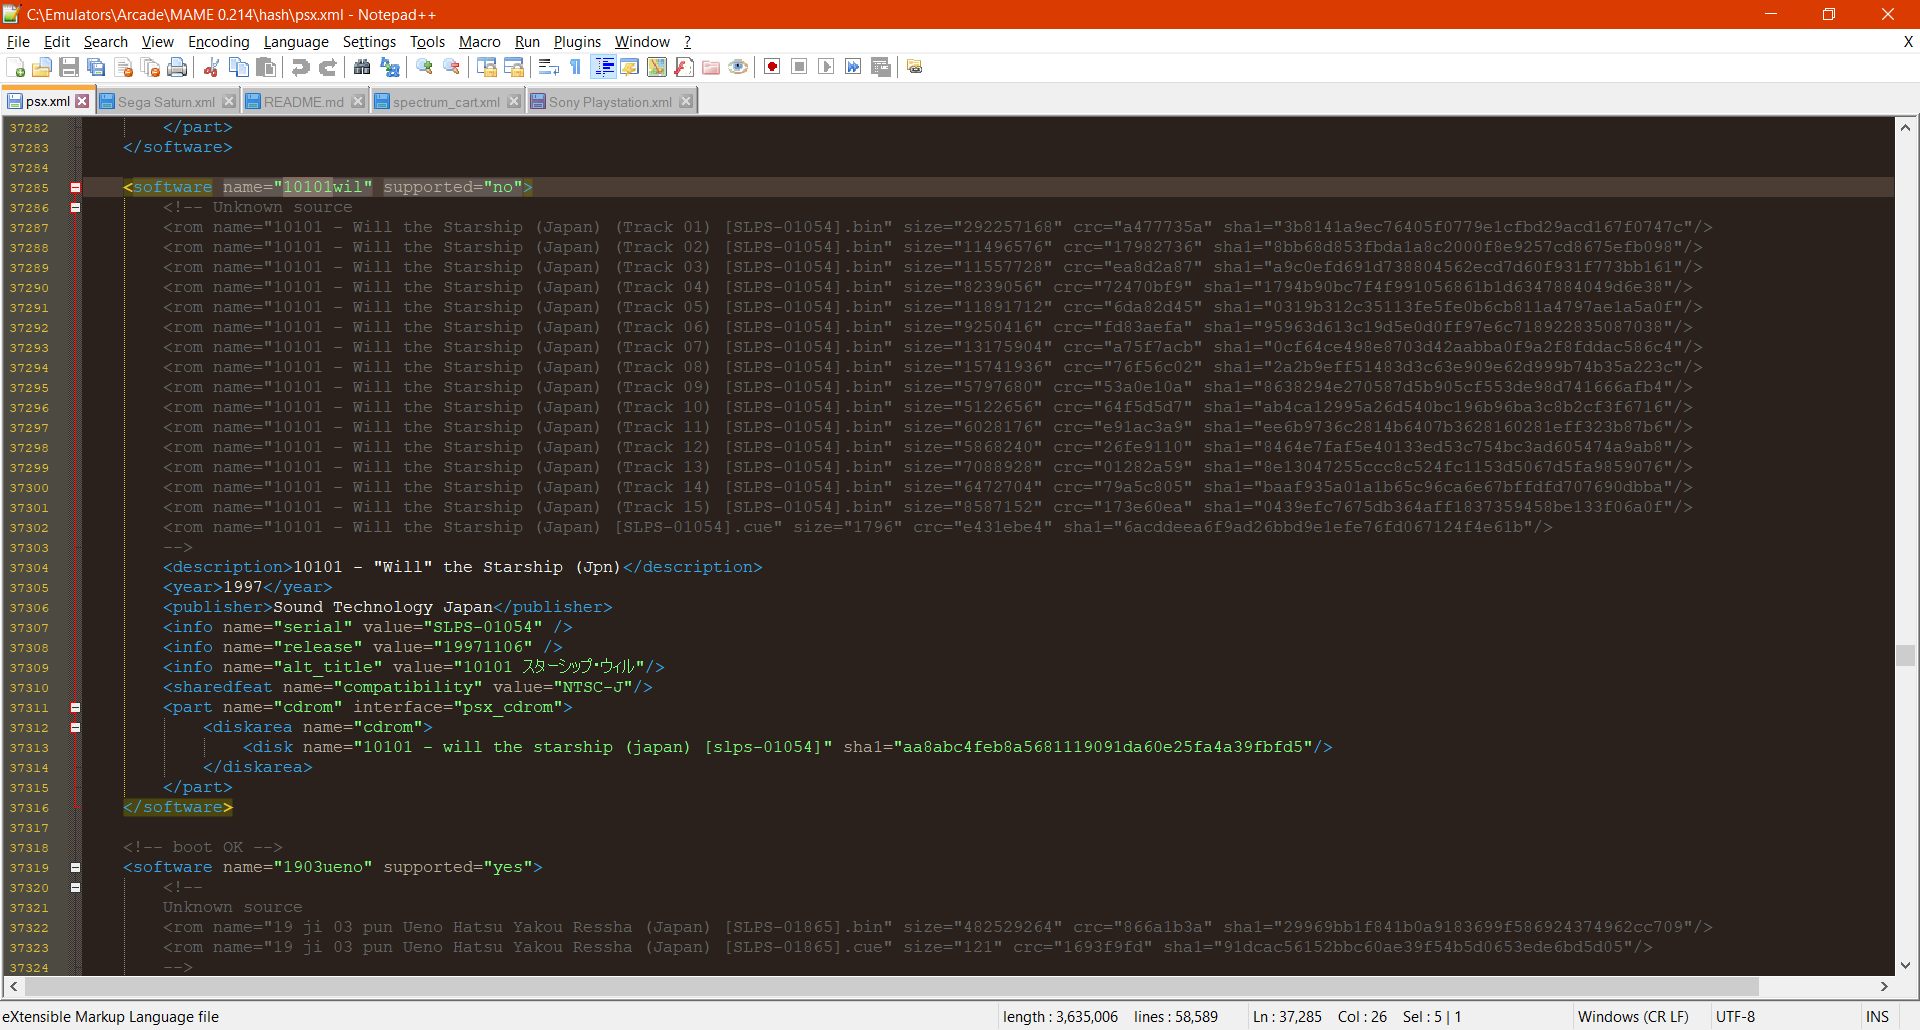
Task: Click the Print toolbar icon
Action: click(177, 67)
